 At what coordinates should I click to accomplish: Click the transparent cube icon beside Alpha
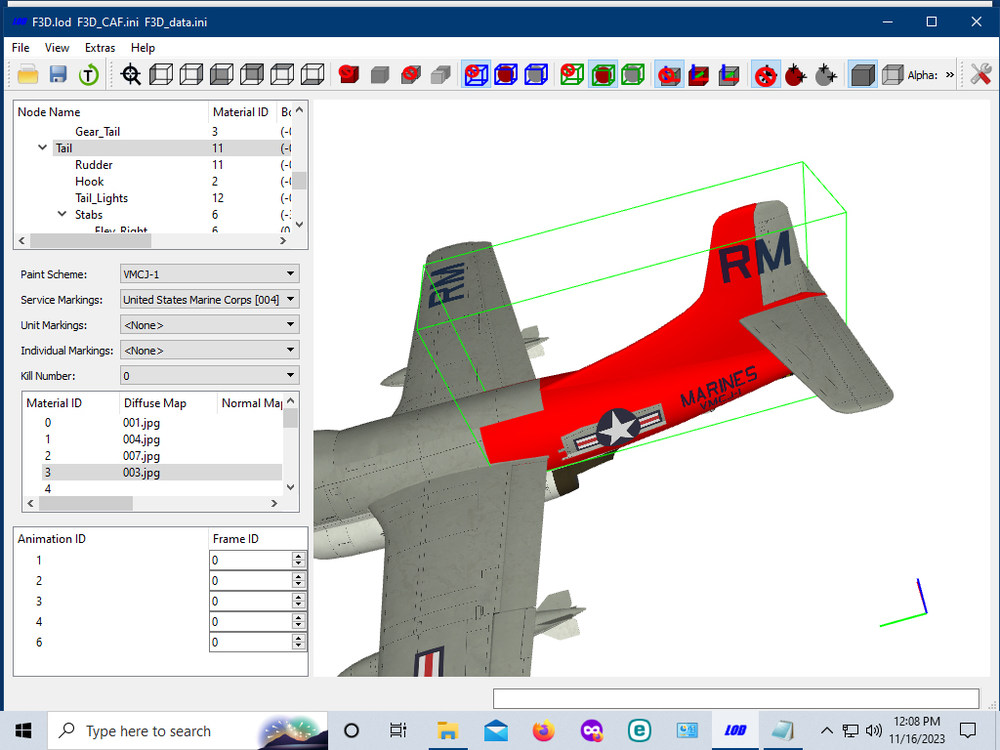pyautogui.click(x=892, y=75)
